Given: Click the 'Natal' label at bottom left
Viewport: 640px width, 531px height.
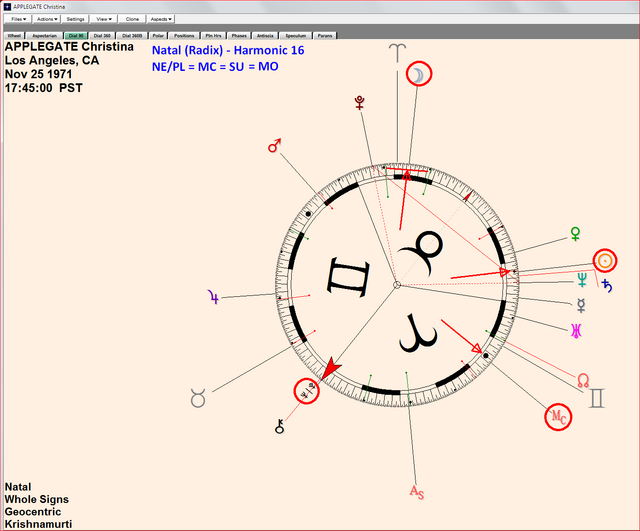Looking at the screenshot, I should coord(18,487).
